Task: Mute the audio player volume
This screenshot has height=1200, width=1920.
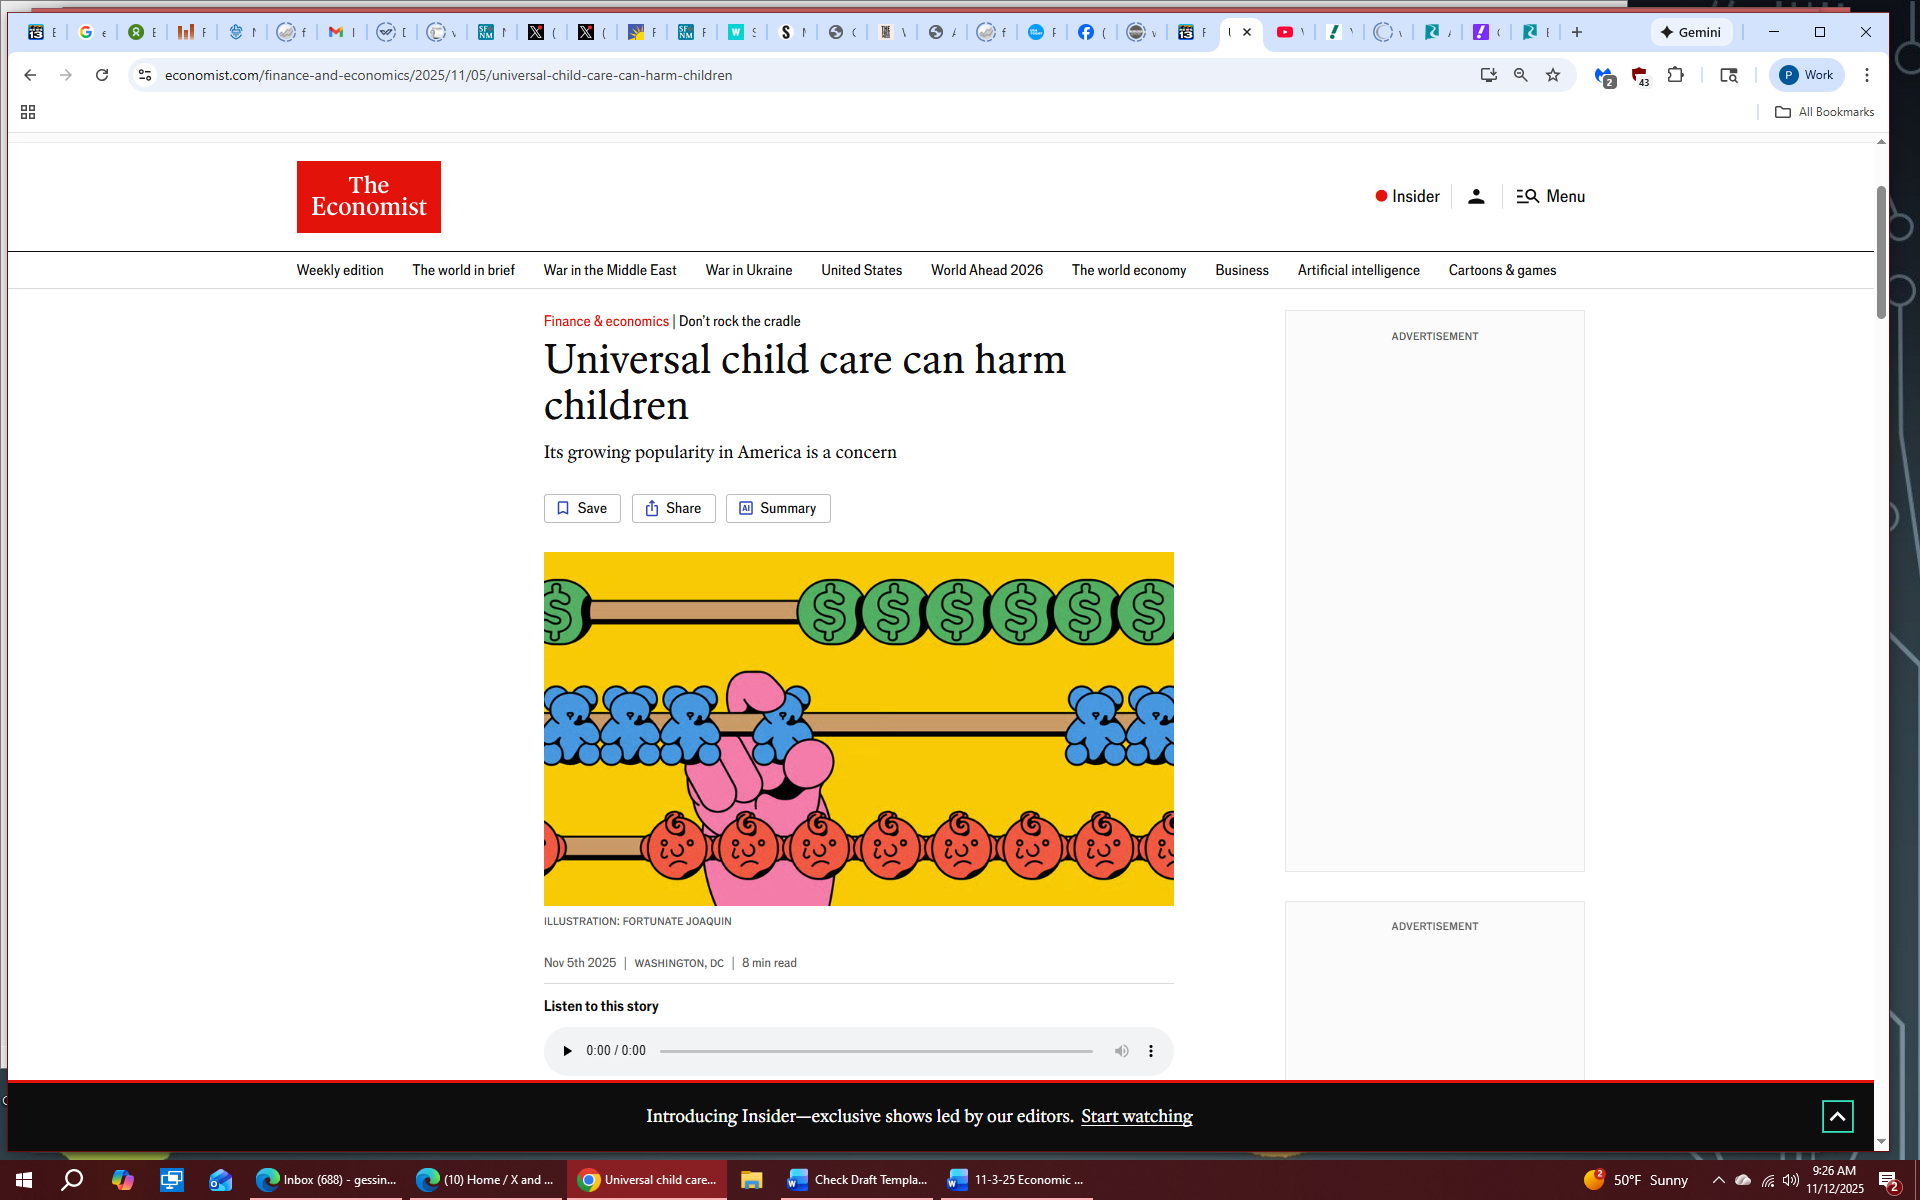Action: (1121, 1051)
